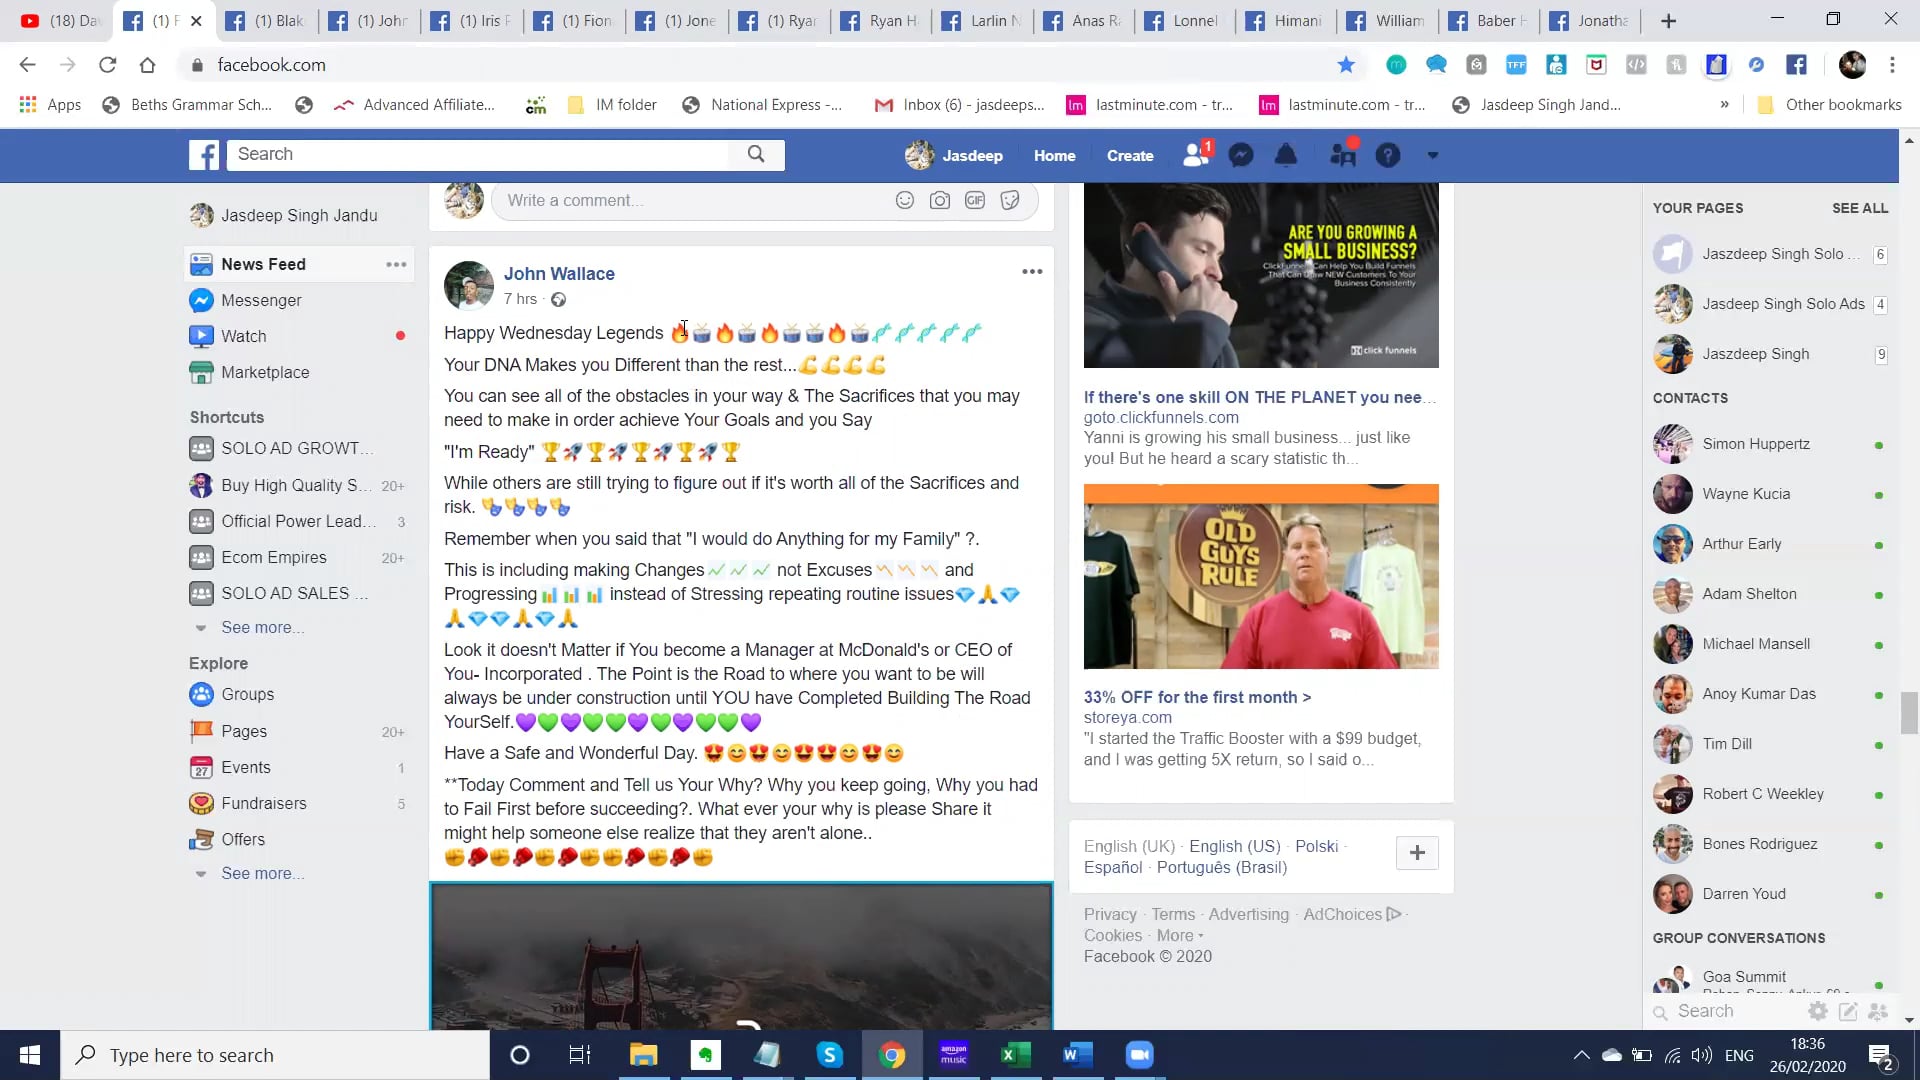1920x1080 pixels.
Task: Open Excel from the taskbar
Action: (x=1015, y=1055)
